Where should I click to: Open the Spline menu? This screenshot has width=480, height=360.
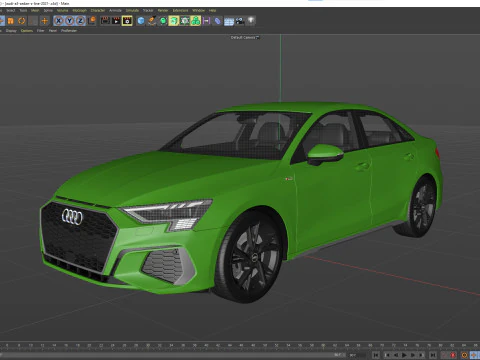click(48, 10)
